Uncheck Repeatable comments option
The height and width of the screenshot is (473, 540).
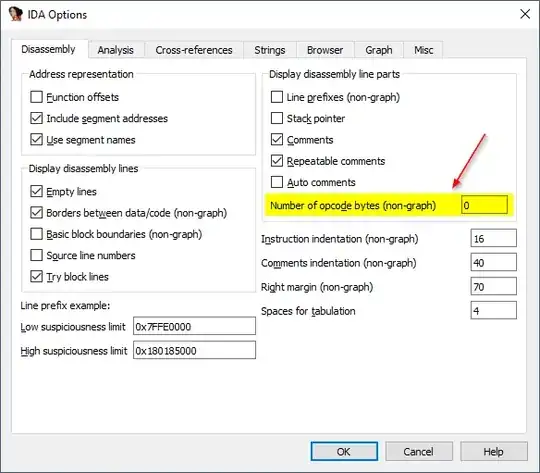(x=277, y=161)
